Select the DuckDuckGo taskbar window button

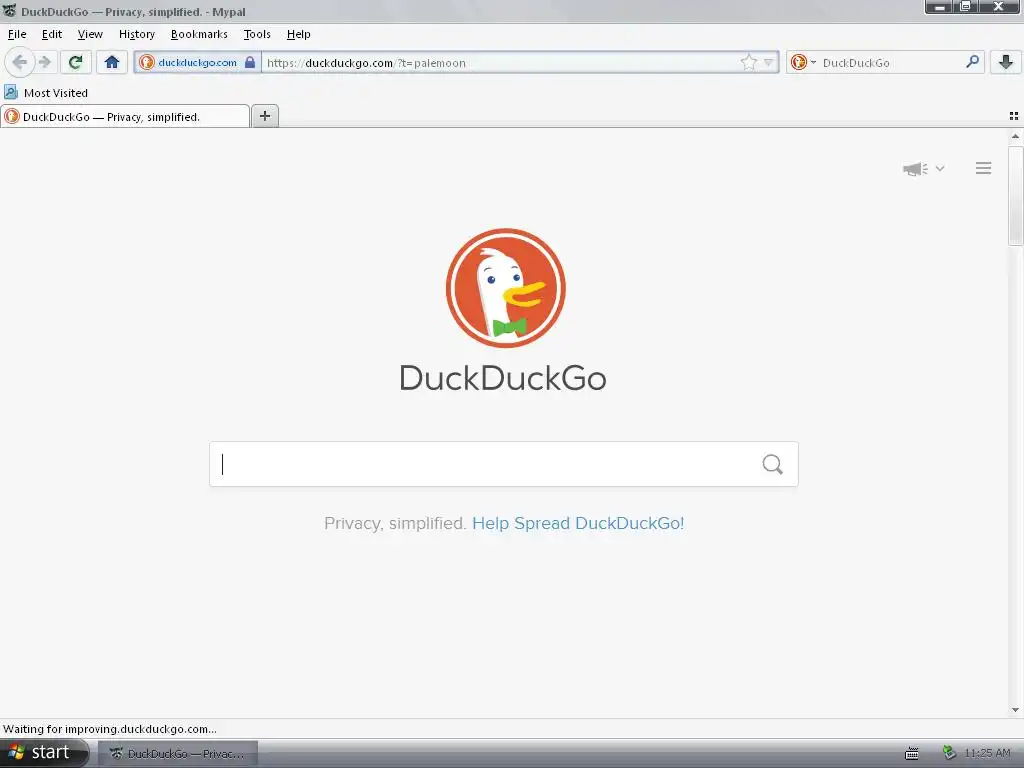178,754
